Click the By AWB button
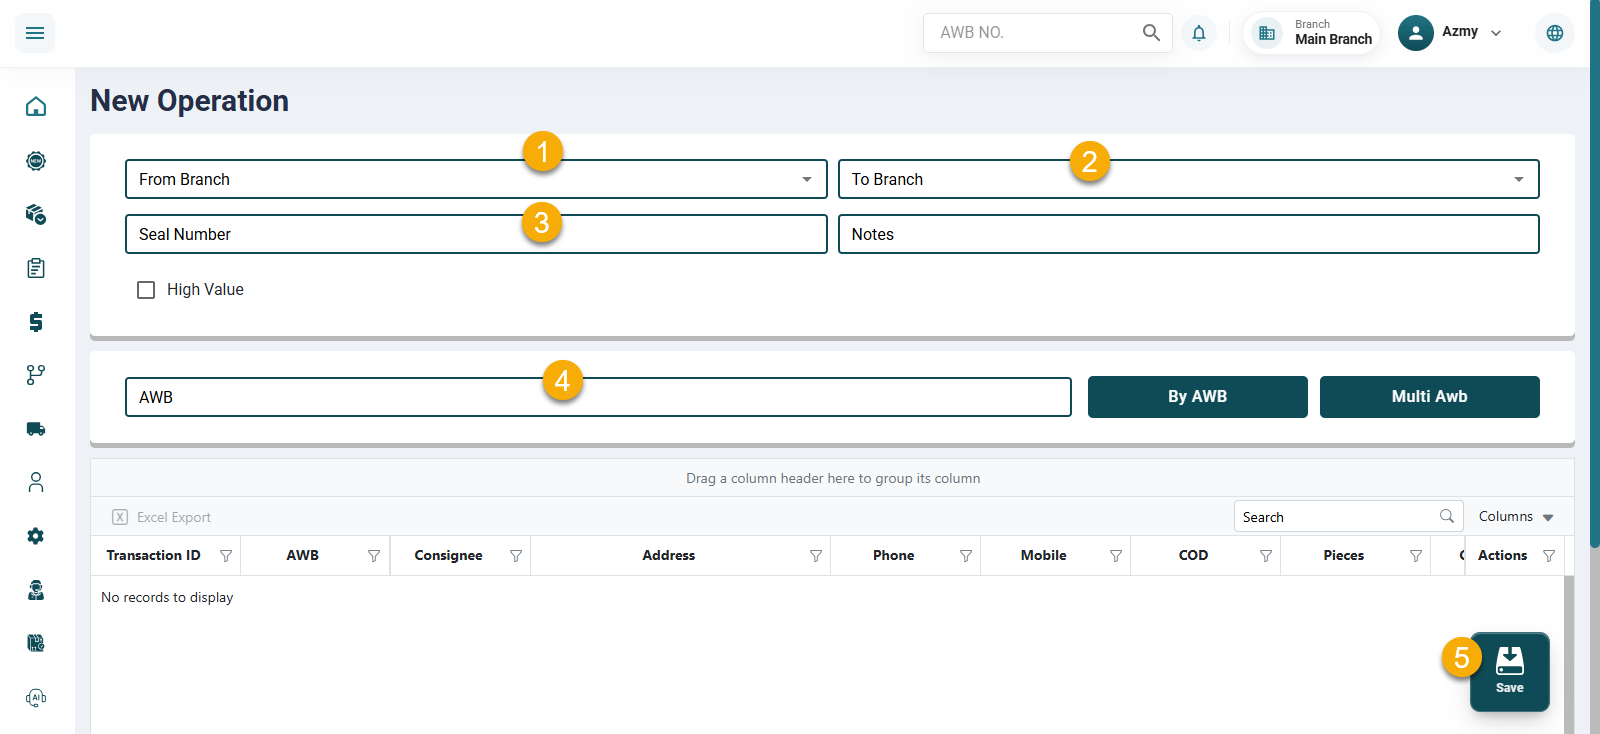This screenshot has width=1600, height=734. [x=1197, y=397]
